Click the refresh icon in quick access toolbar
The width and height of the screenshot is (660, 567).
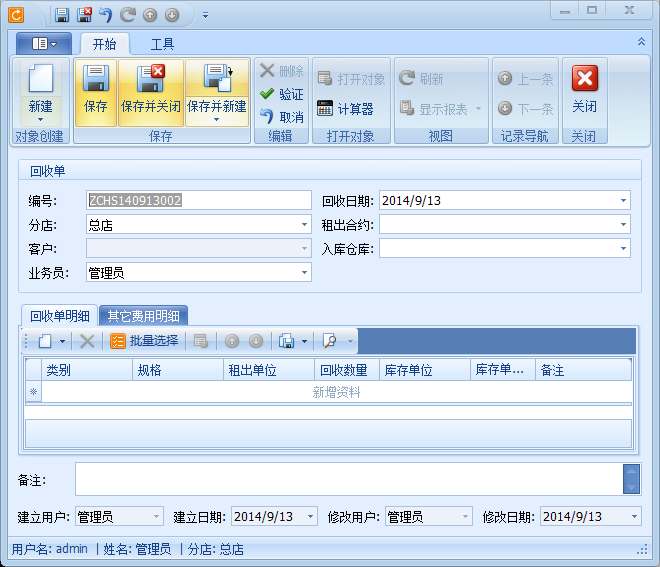pos(128,15)
